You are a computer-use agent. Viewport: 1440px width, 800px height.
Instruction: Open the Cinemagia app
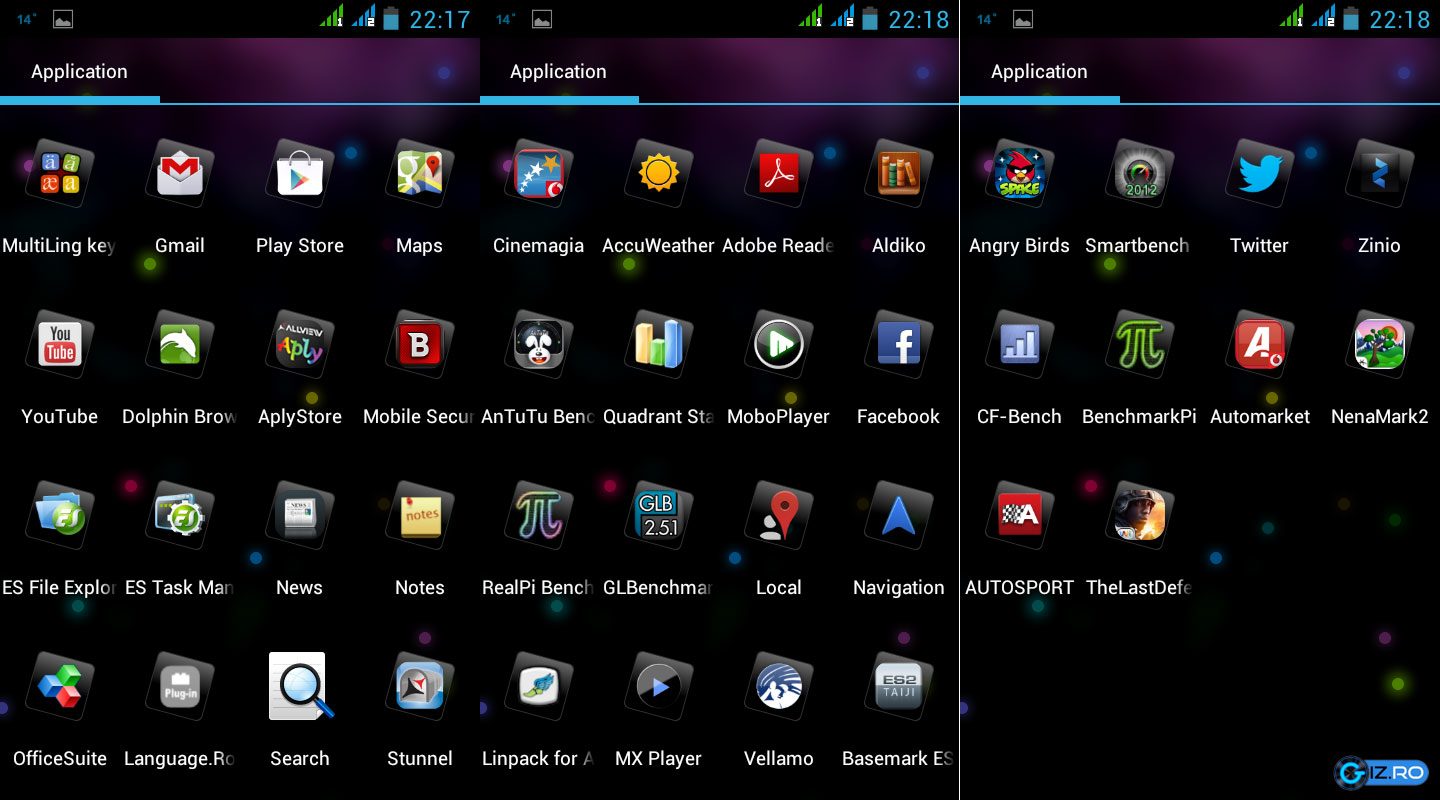(539, 173)
